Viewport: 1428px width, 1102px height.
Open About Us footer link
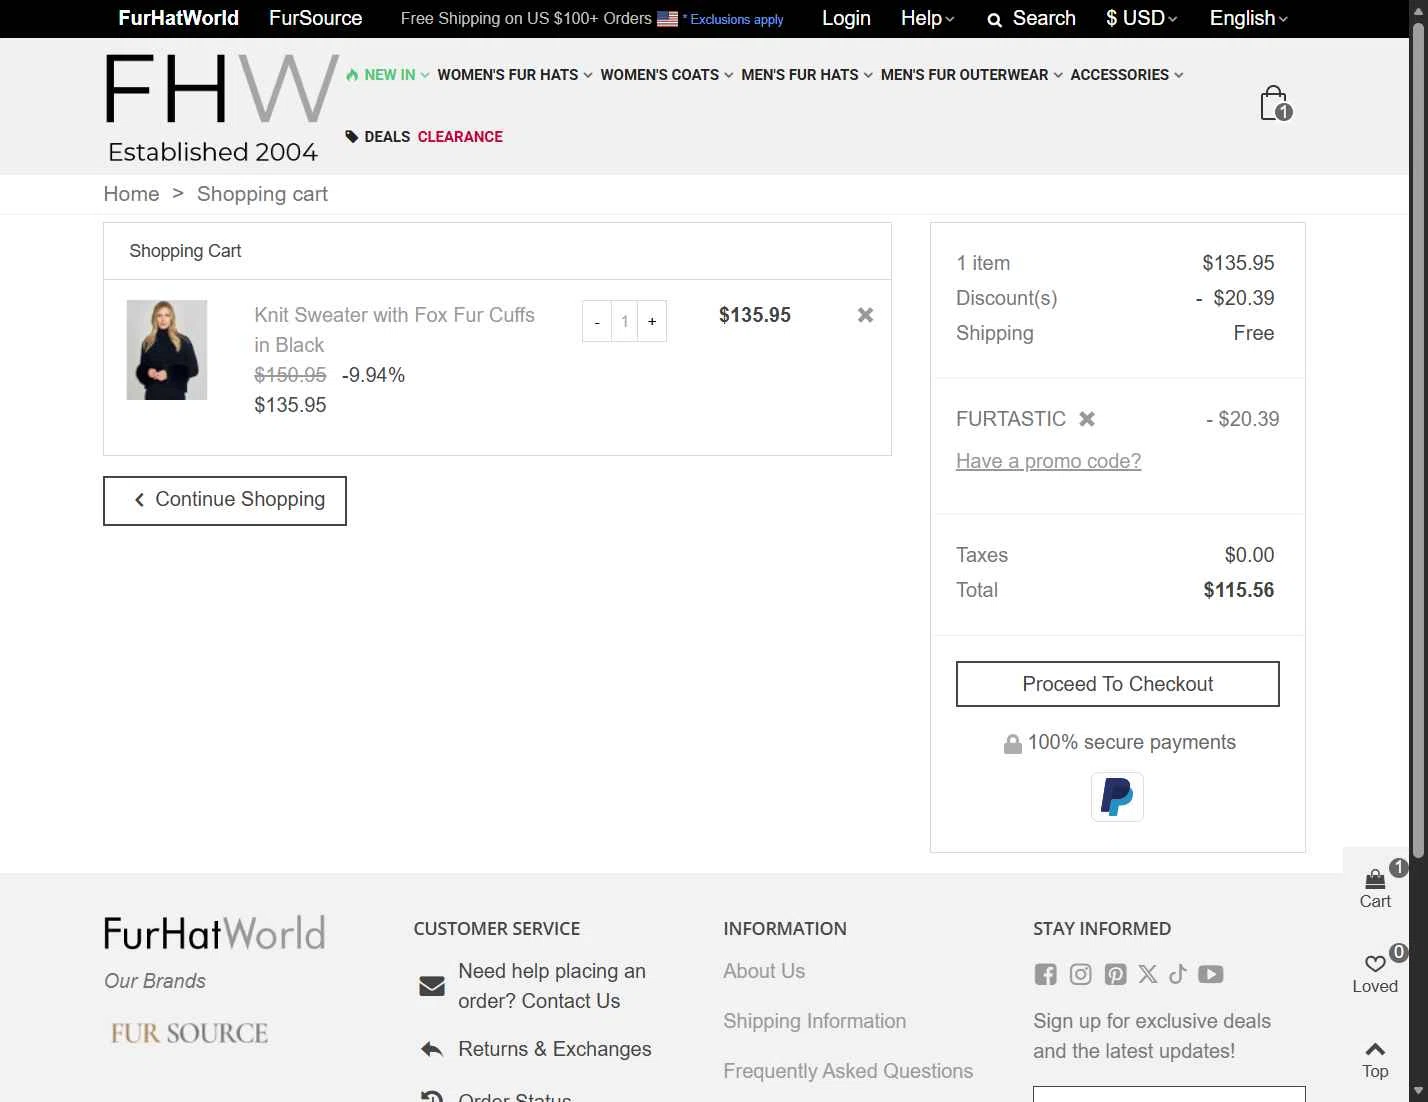764,971
